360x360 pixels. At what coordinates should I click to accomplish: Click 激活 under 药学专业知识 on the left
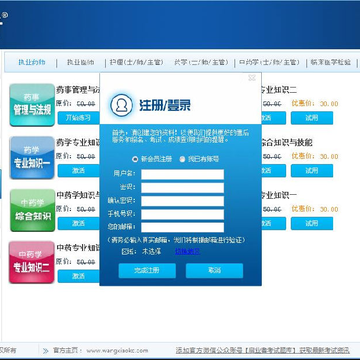pos(79,171)
